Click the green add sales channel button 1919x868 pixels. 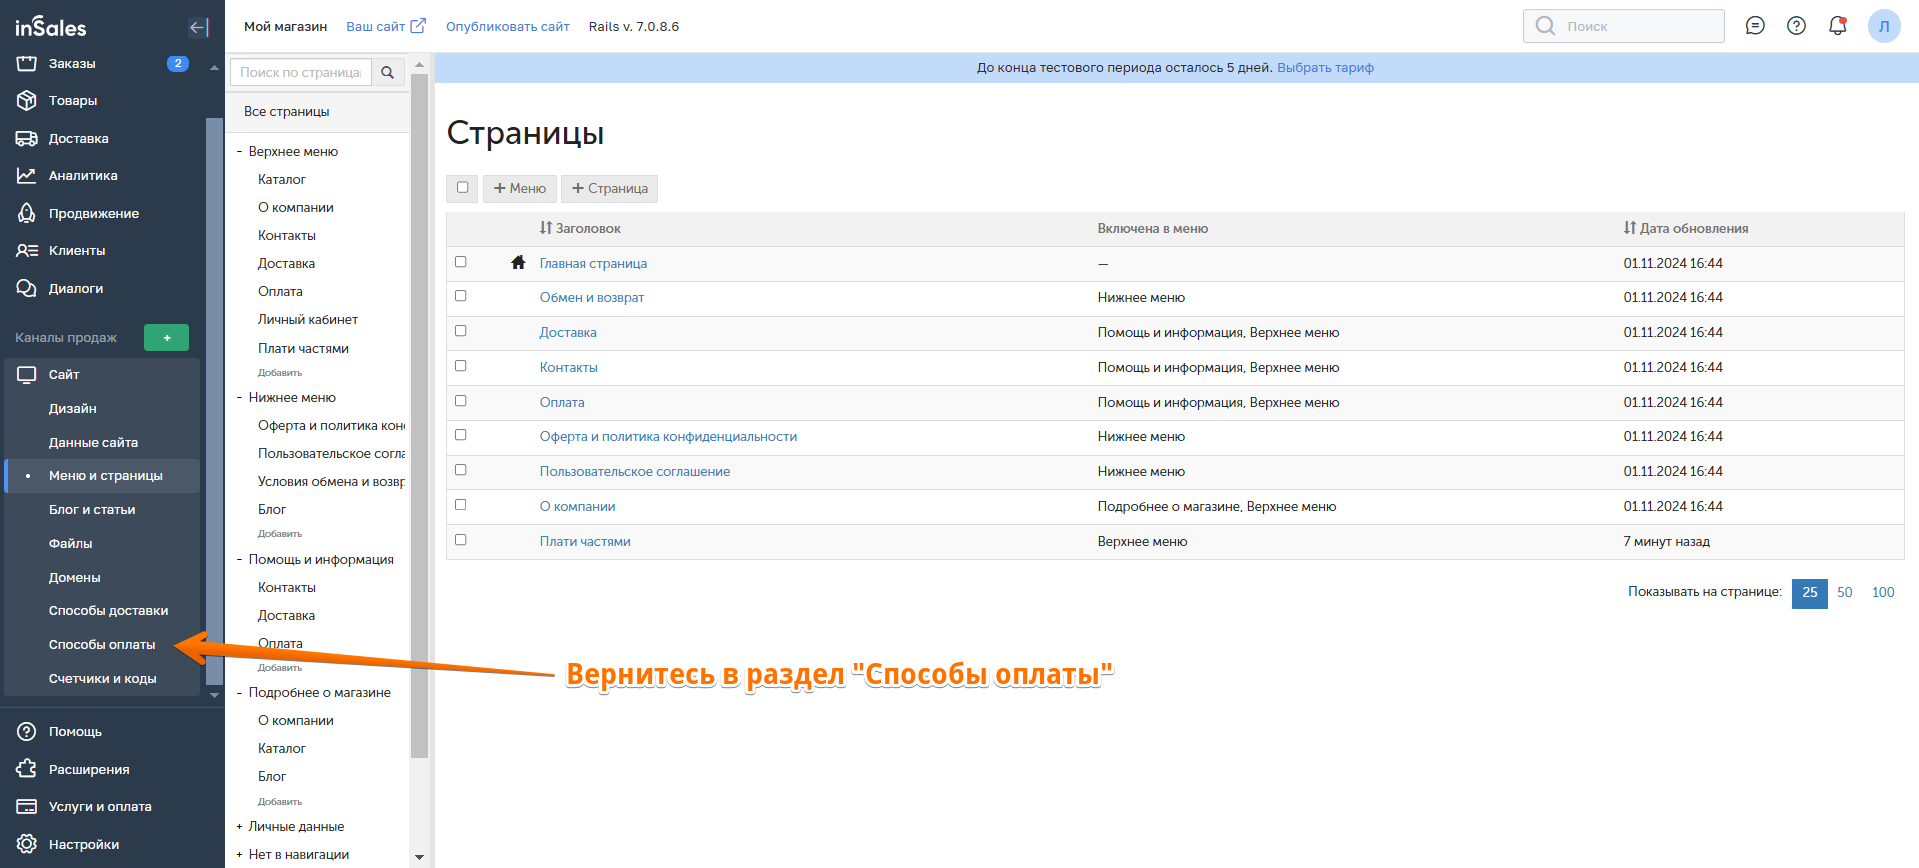coord(166,338)
